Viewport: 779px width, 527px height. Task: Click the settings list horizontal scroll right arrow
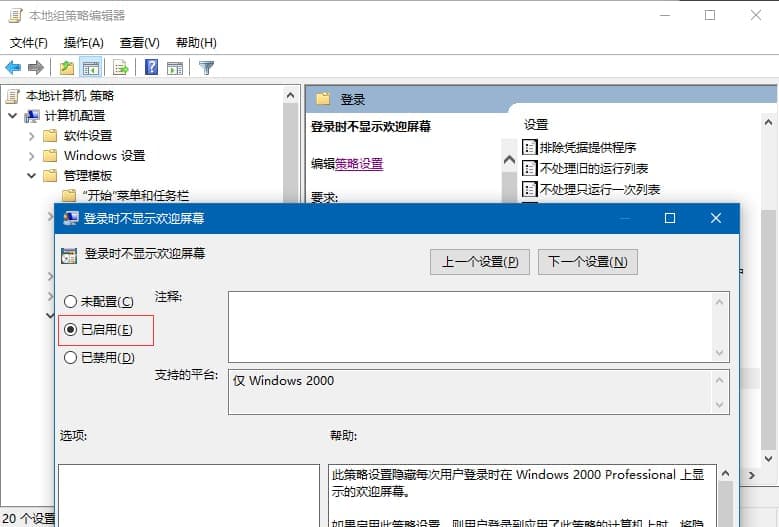pyautogui.click(x=752, y=475)
